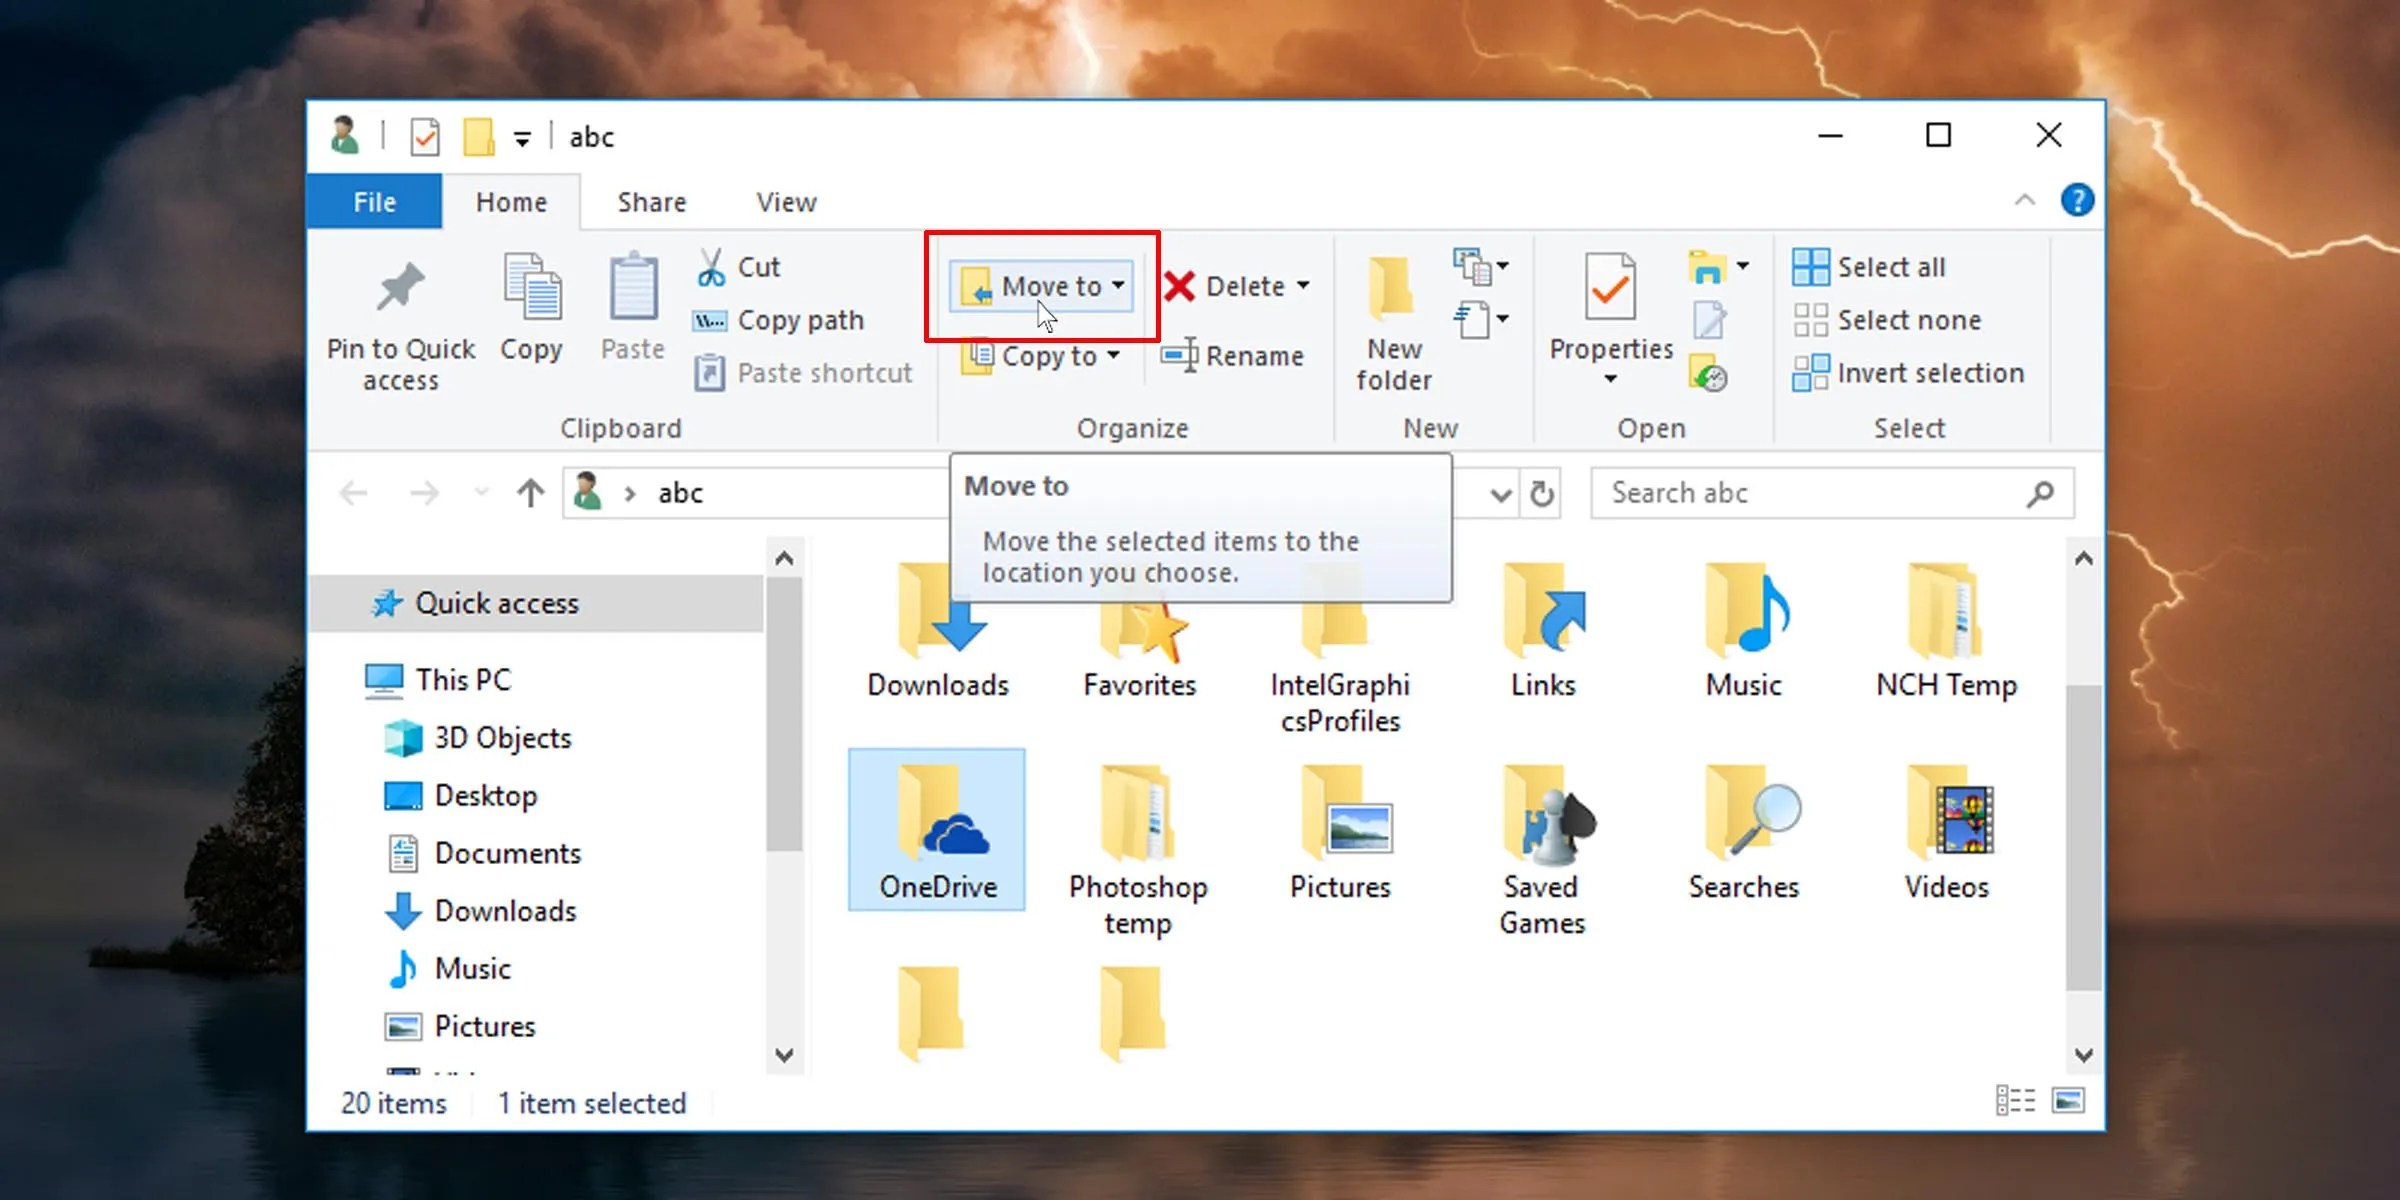
Task: Expand the address bar history dropdown
Action: pos(1500,493)
